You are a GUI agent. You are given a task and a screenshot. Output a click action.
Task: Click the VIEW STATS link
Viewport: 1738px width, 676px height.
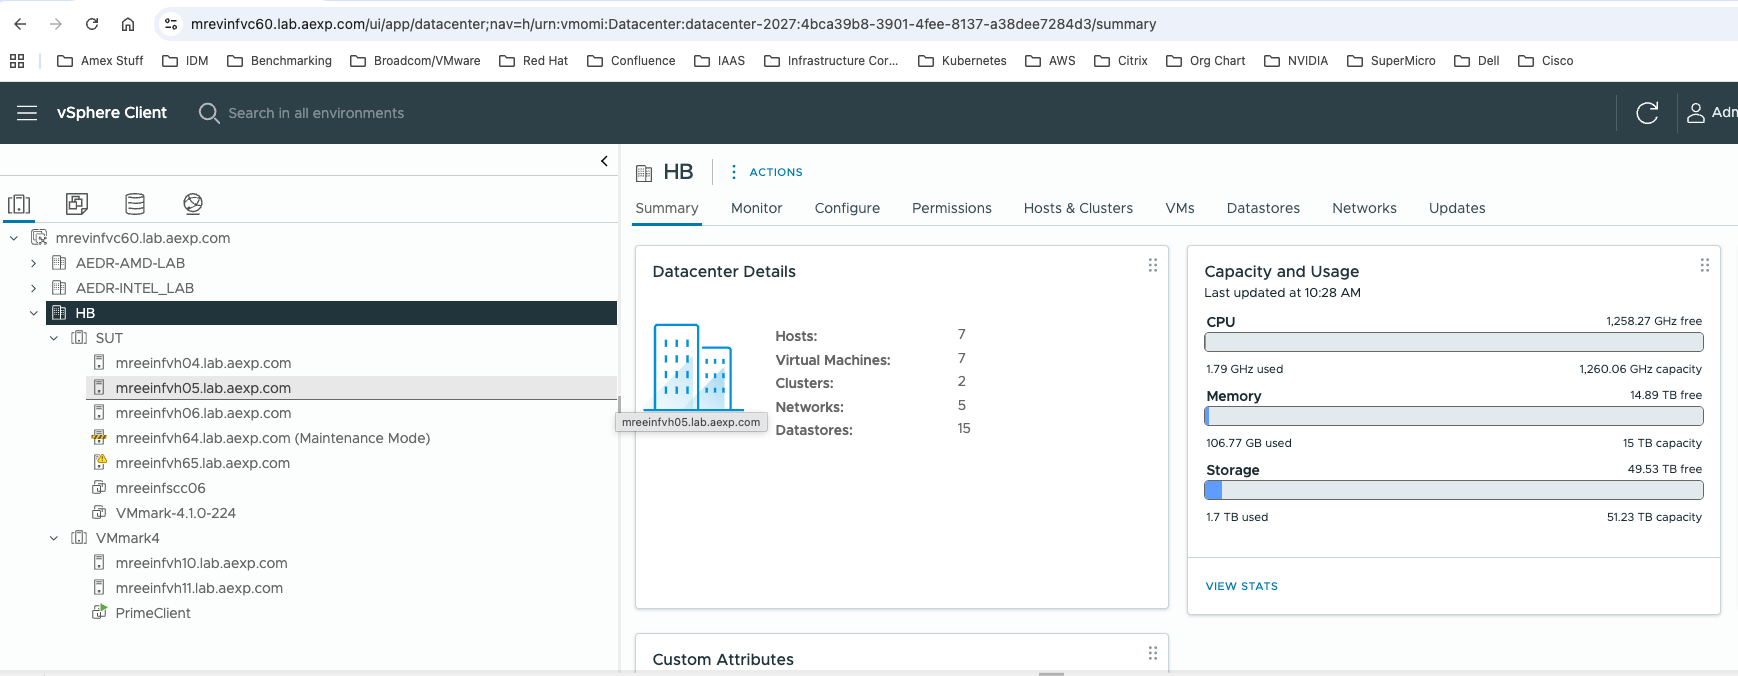(1241, 586)
